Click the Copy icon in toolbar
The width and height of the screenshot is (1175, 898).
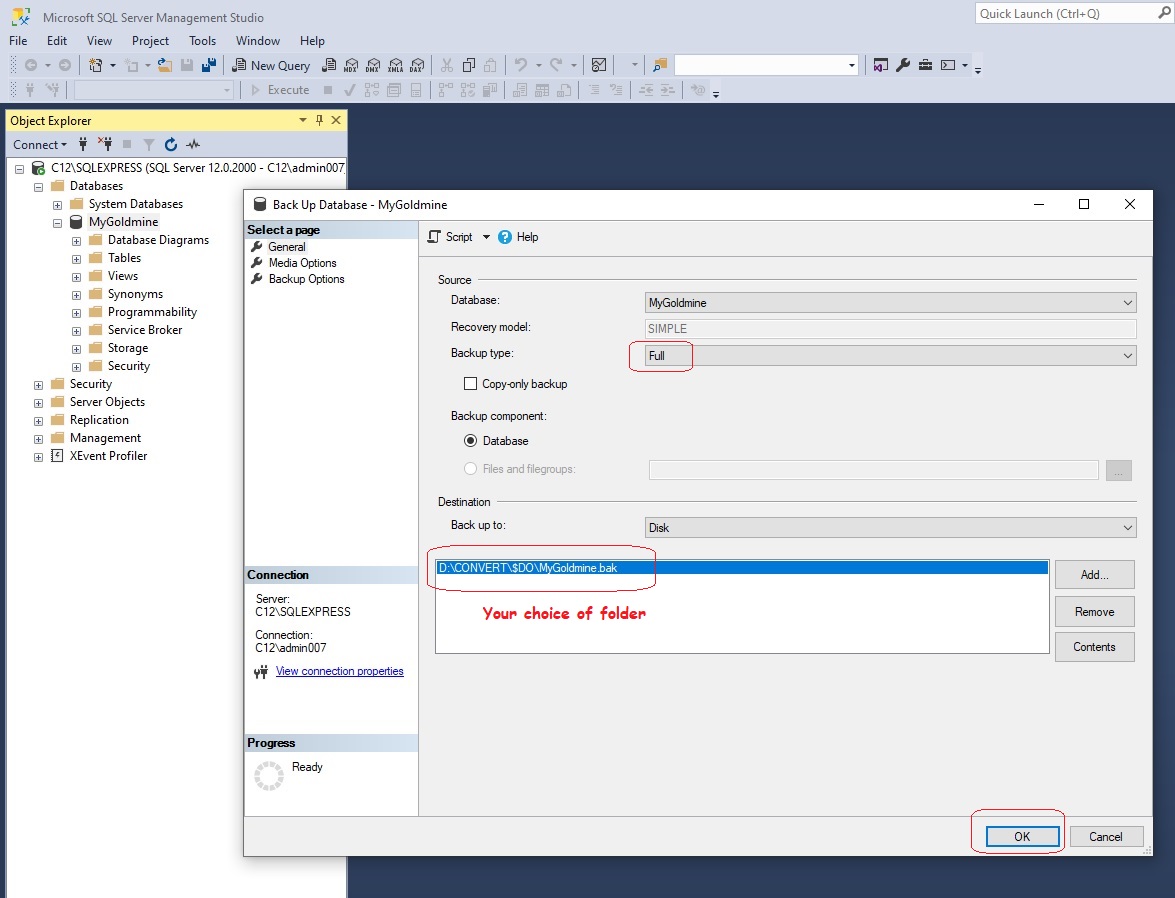469,65
